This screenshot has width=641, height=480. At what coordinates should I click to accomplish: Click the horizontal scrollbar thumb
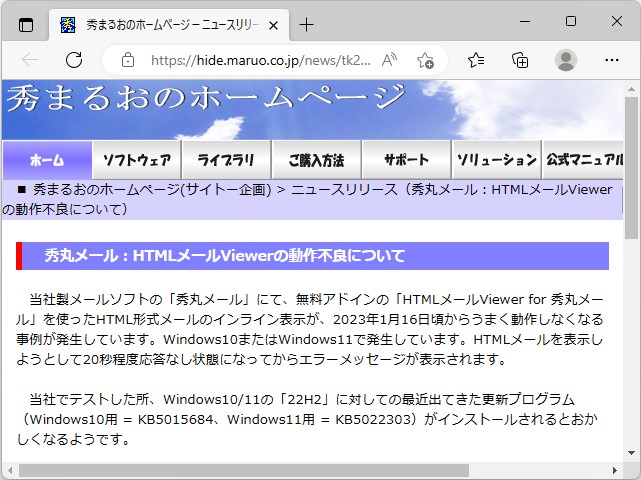click(x=244, y=470)
